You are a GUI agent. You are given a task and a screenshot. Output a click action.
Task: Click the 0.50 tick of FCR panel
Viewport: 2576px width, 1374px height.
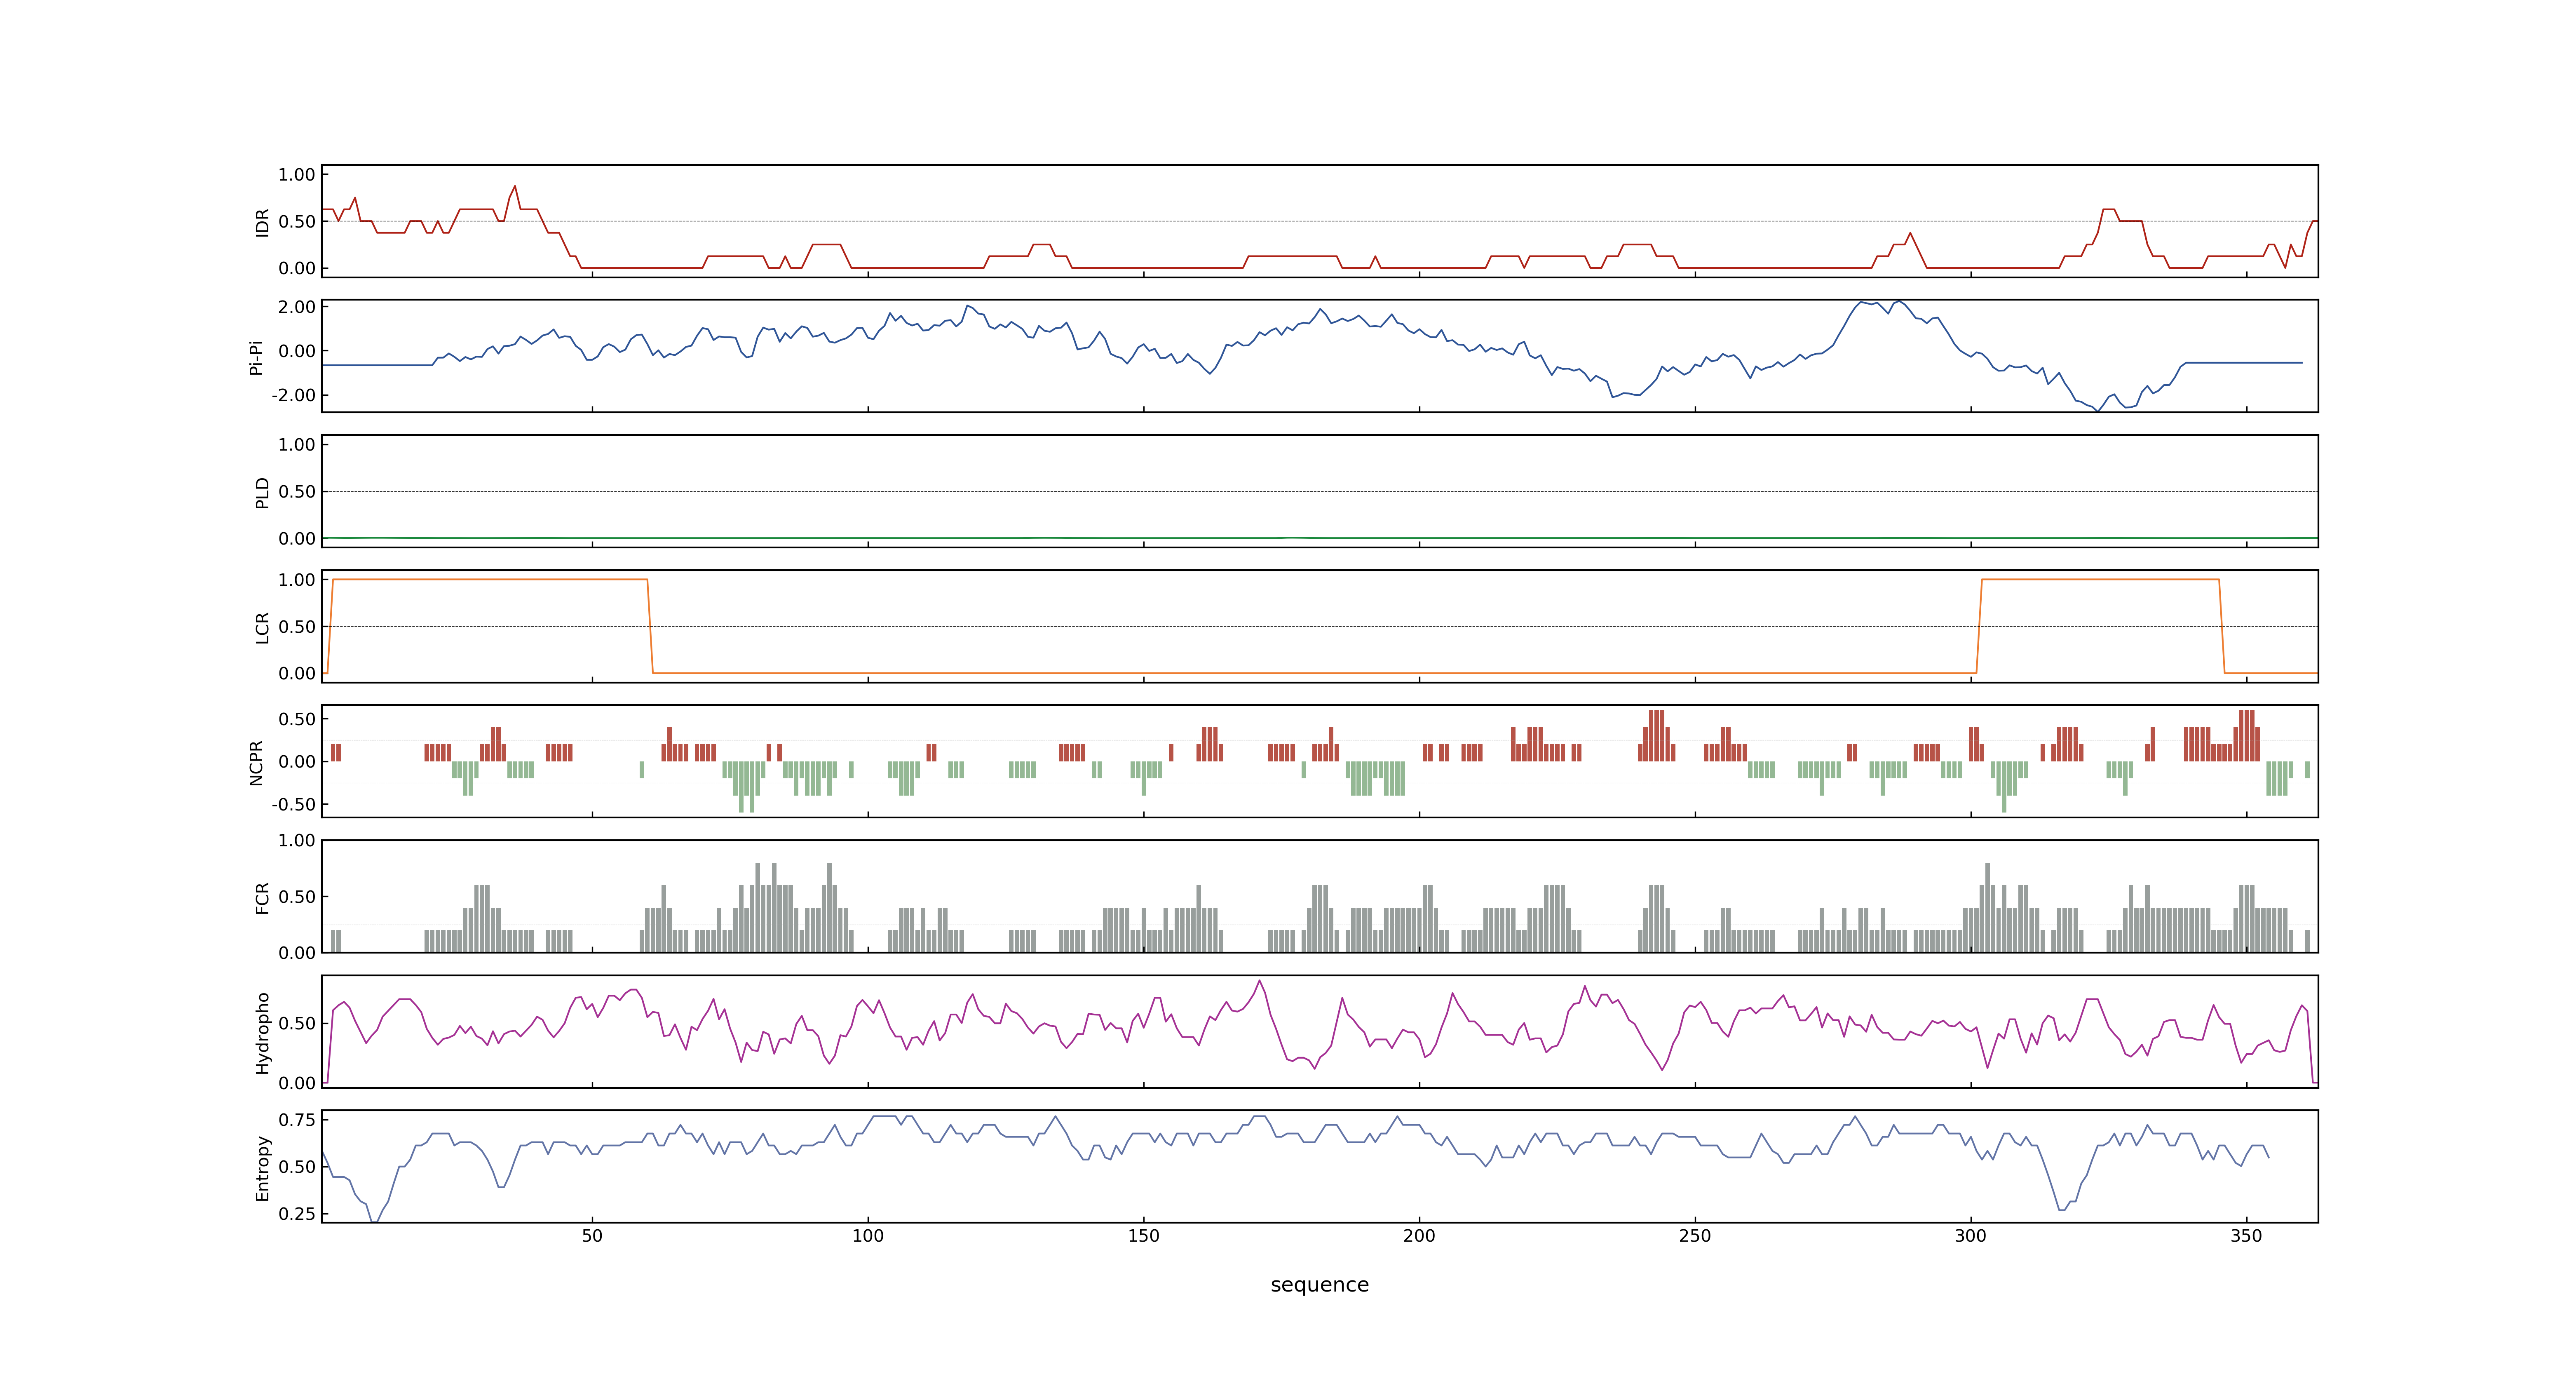(297, 897)
